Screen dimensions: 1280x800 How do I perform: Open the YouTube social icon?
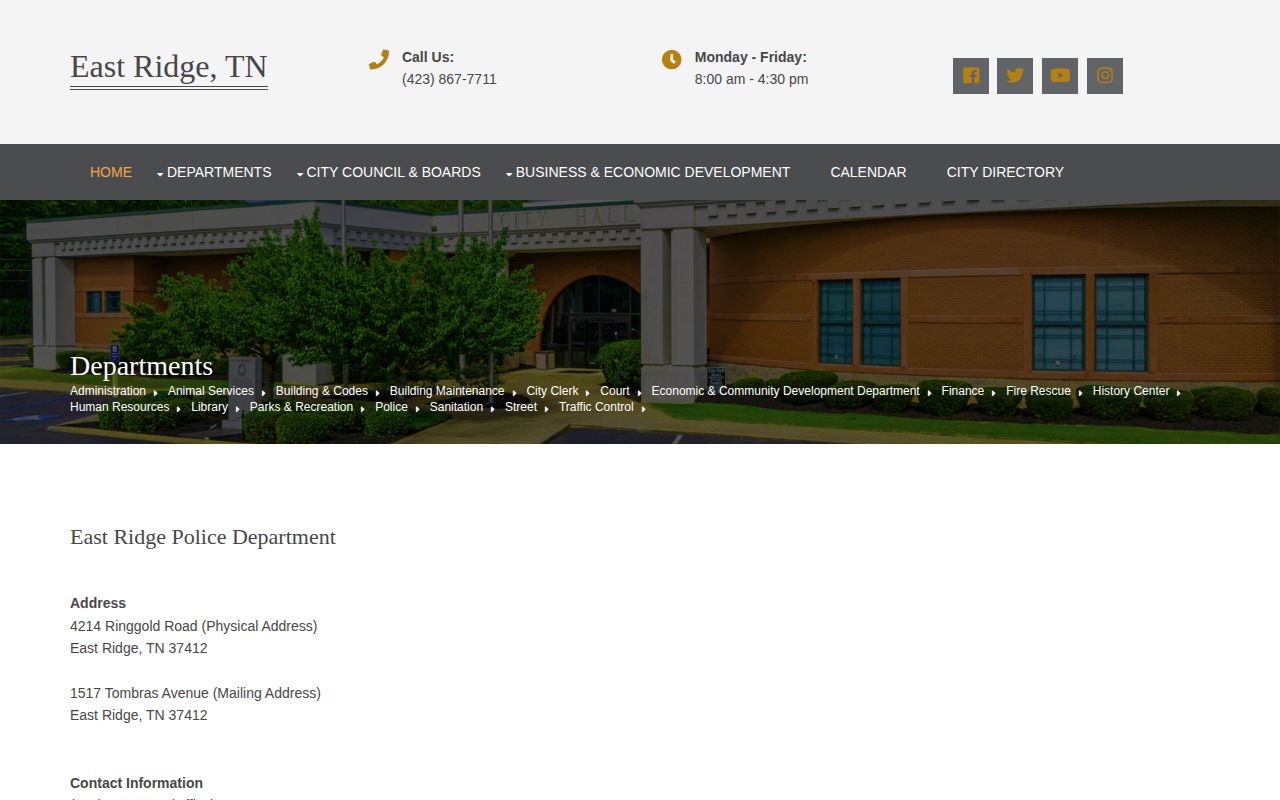[x=1060, y=76]
